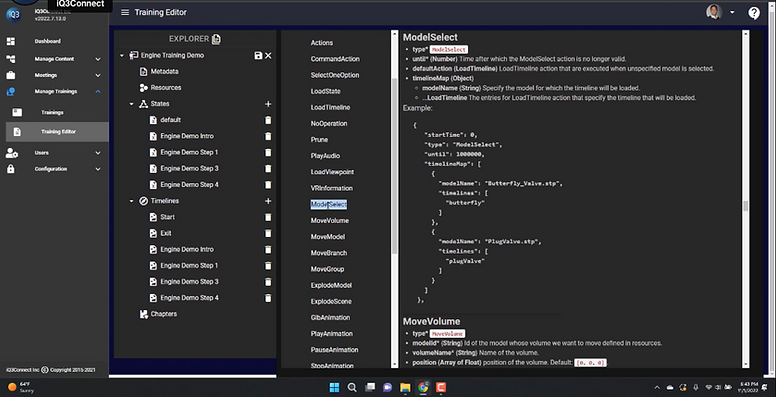Open Windows Start menu
The height and width of the screenshot is (397, 776).
coord(335,388)
